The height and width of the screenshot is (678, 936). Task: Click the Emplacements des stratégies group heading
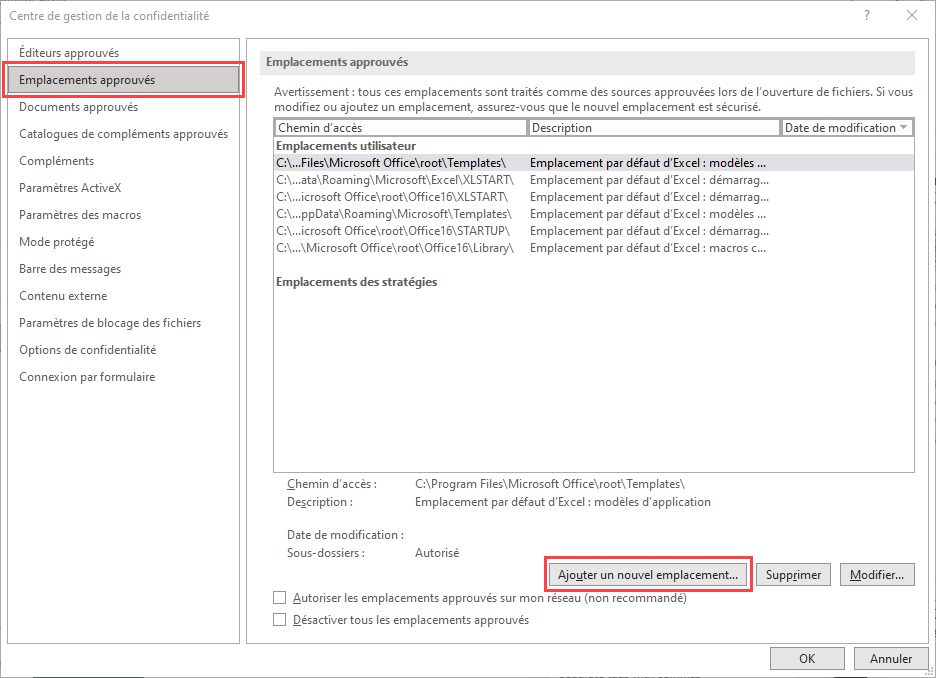356,282
